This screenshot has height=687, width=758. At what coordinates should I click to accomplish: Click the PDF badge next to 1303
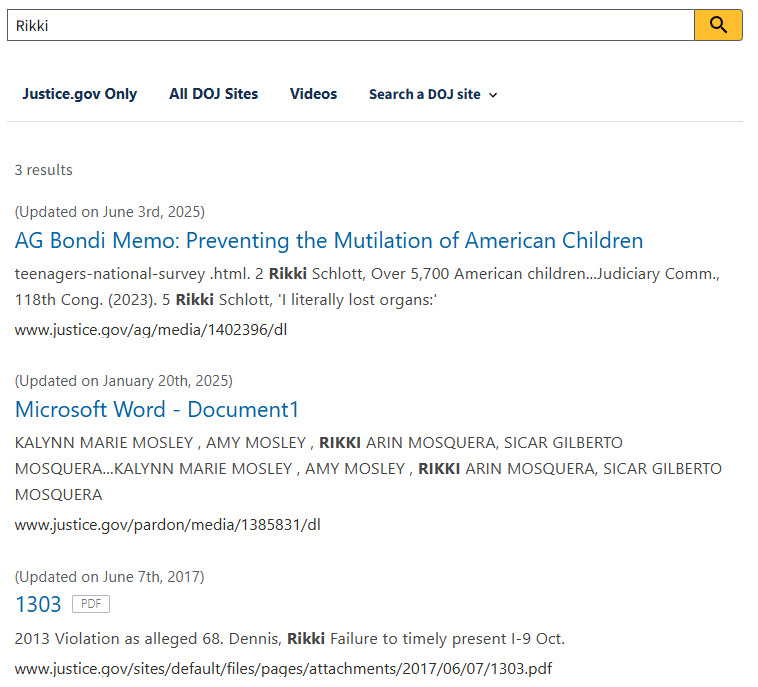click(x=91, y=604)
